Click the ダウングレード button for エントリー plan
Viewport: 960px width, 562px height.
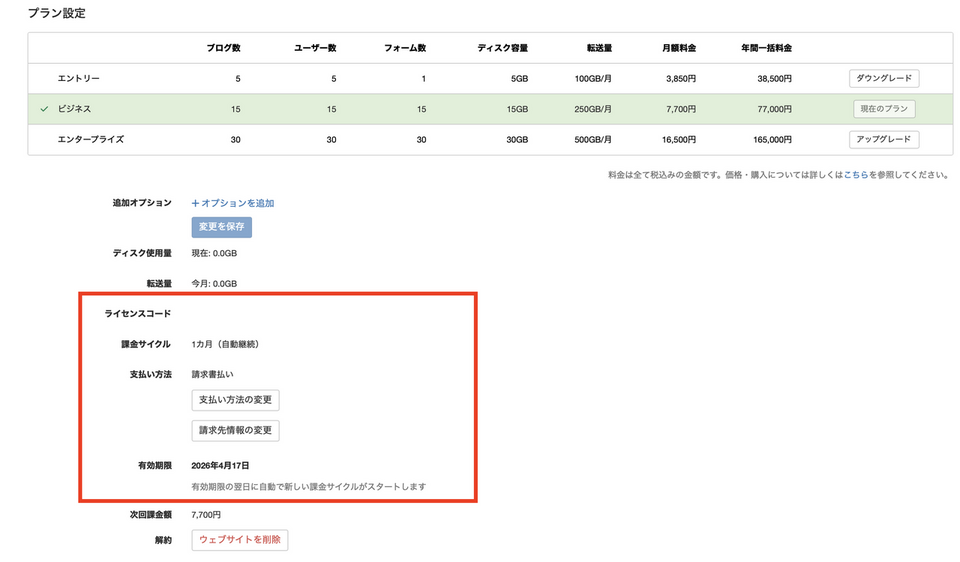click(884, 78)
